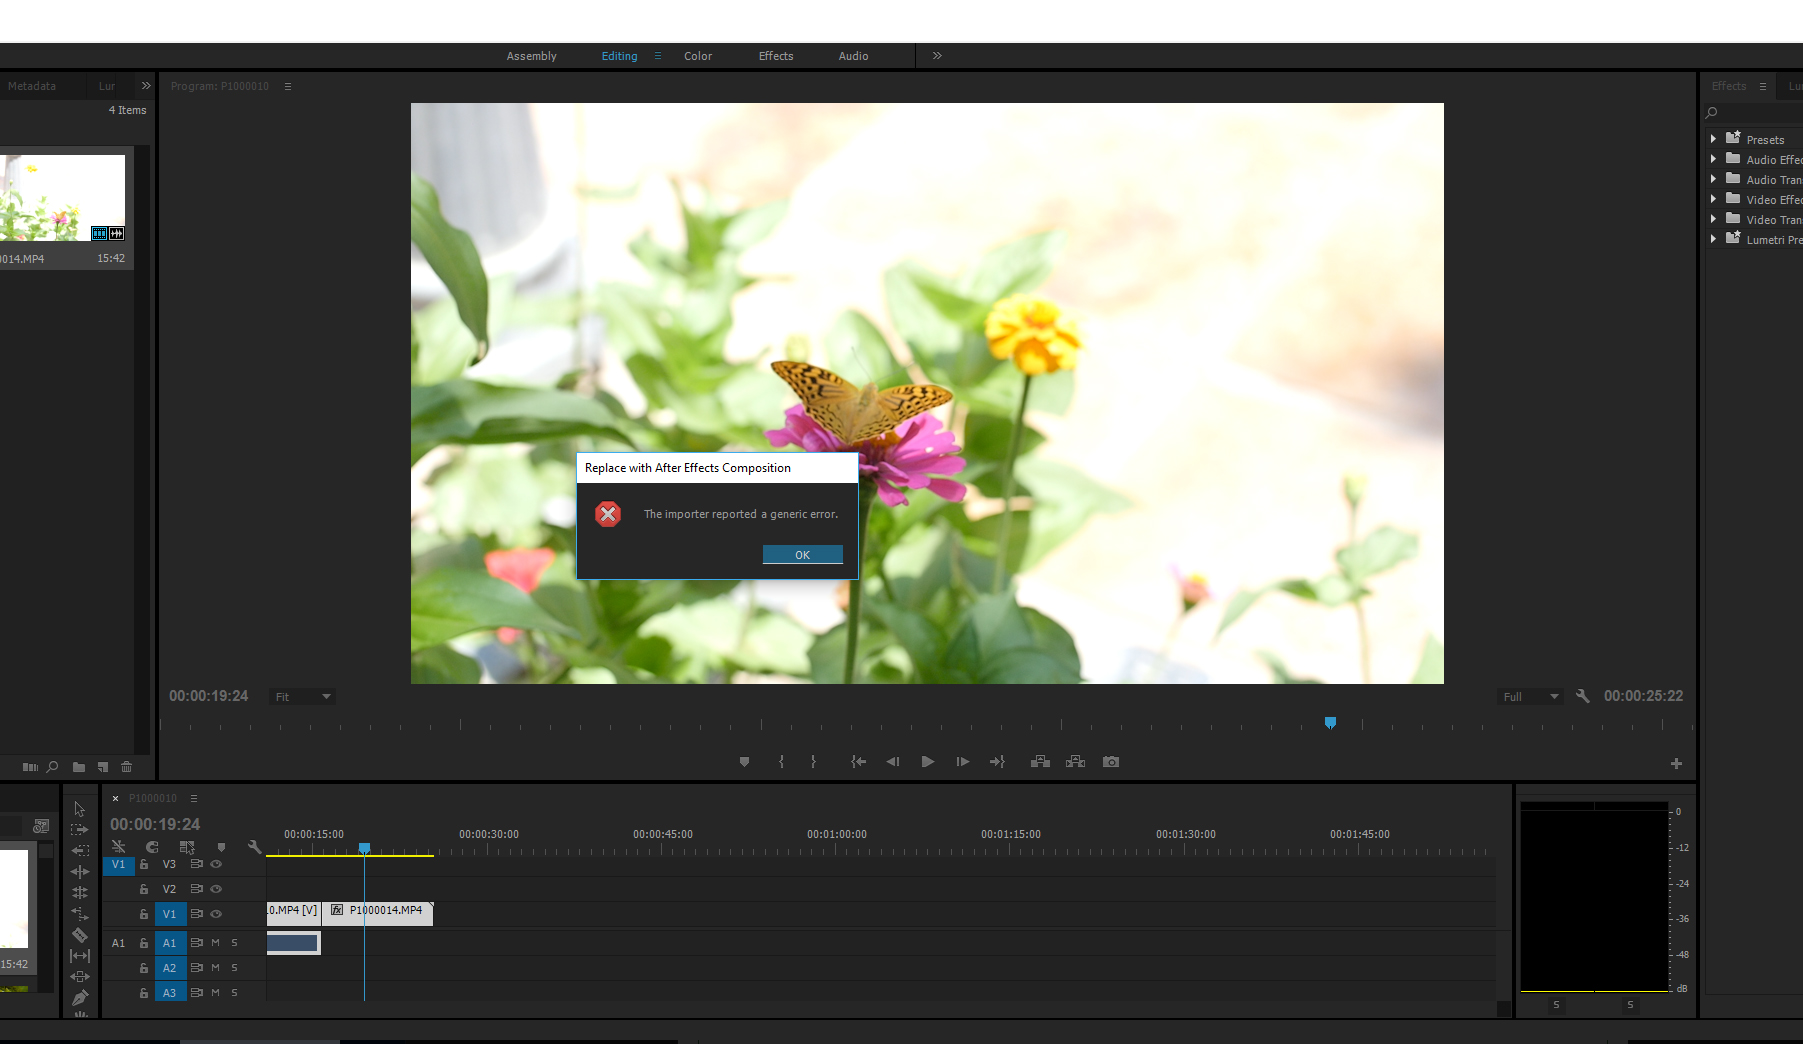Image resolution: width=1803 pixels, height=1044 pixels.
Task: Show more workspaces overflow chevron
Action: coord(937,56)
